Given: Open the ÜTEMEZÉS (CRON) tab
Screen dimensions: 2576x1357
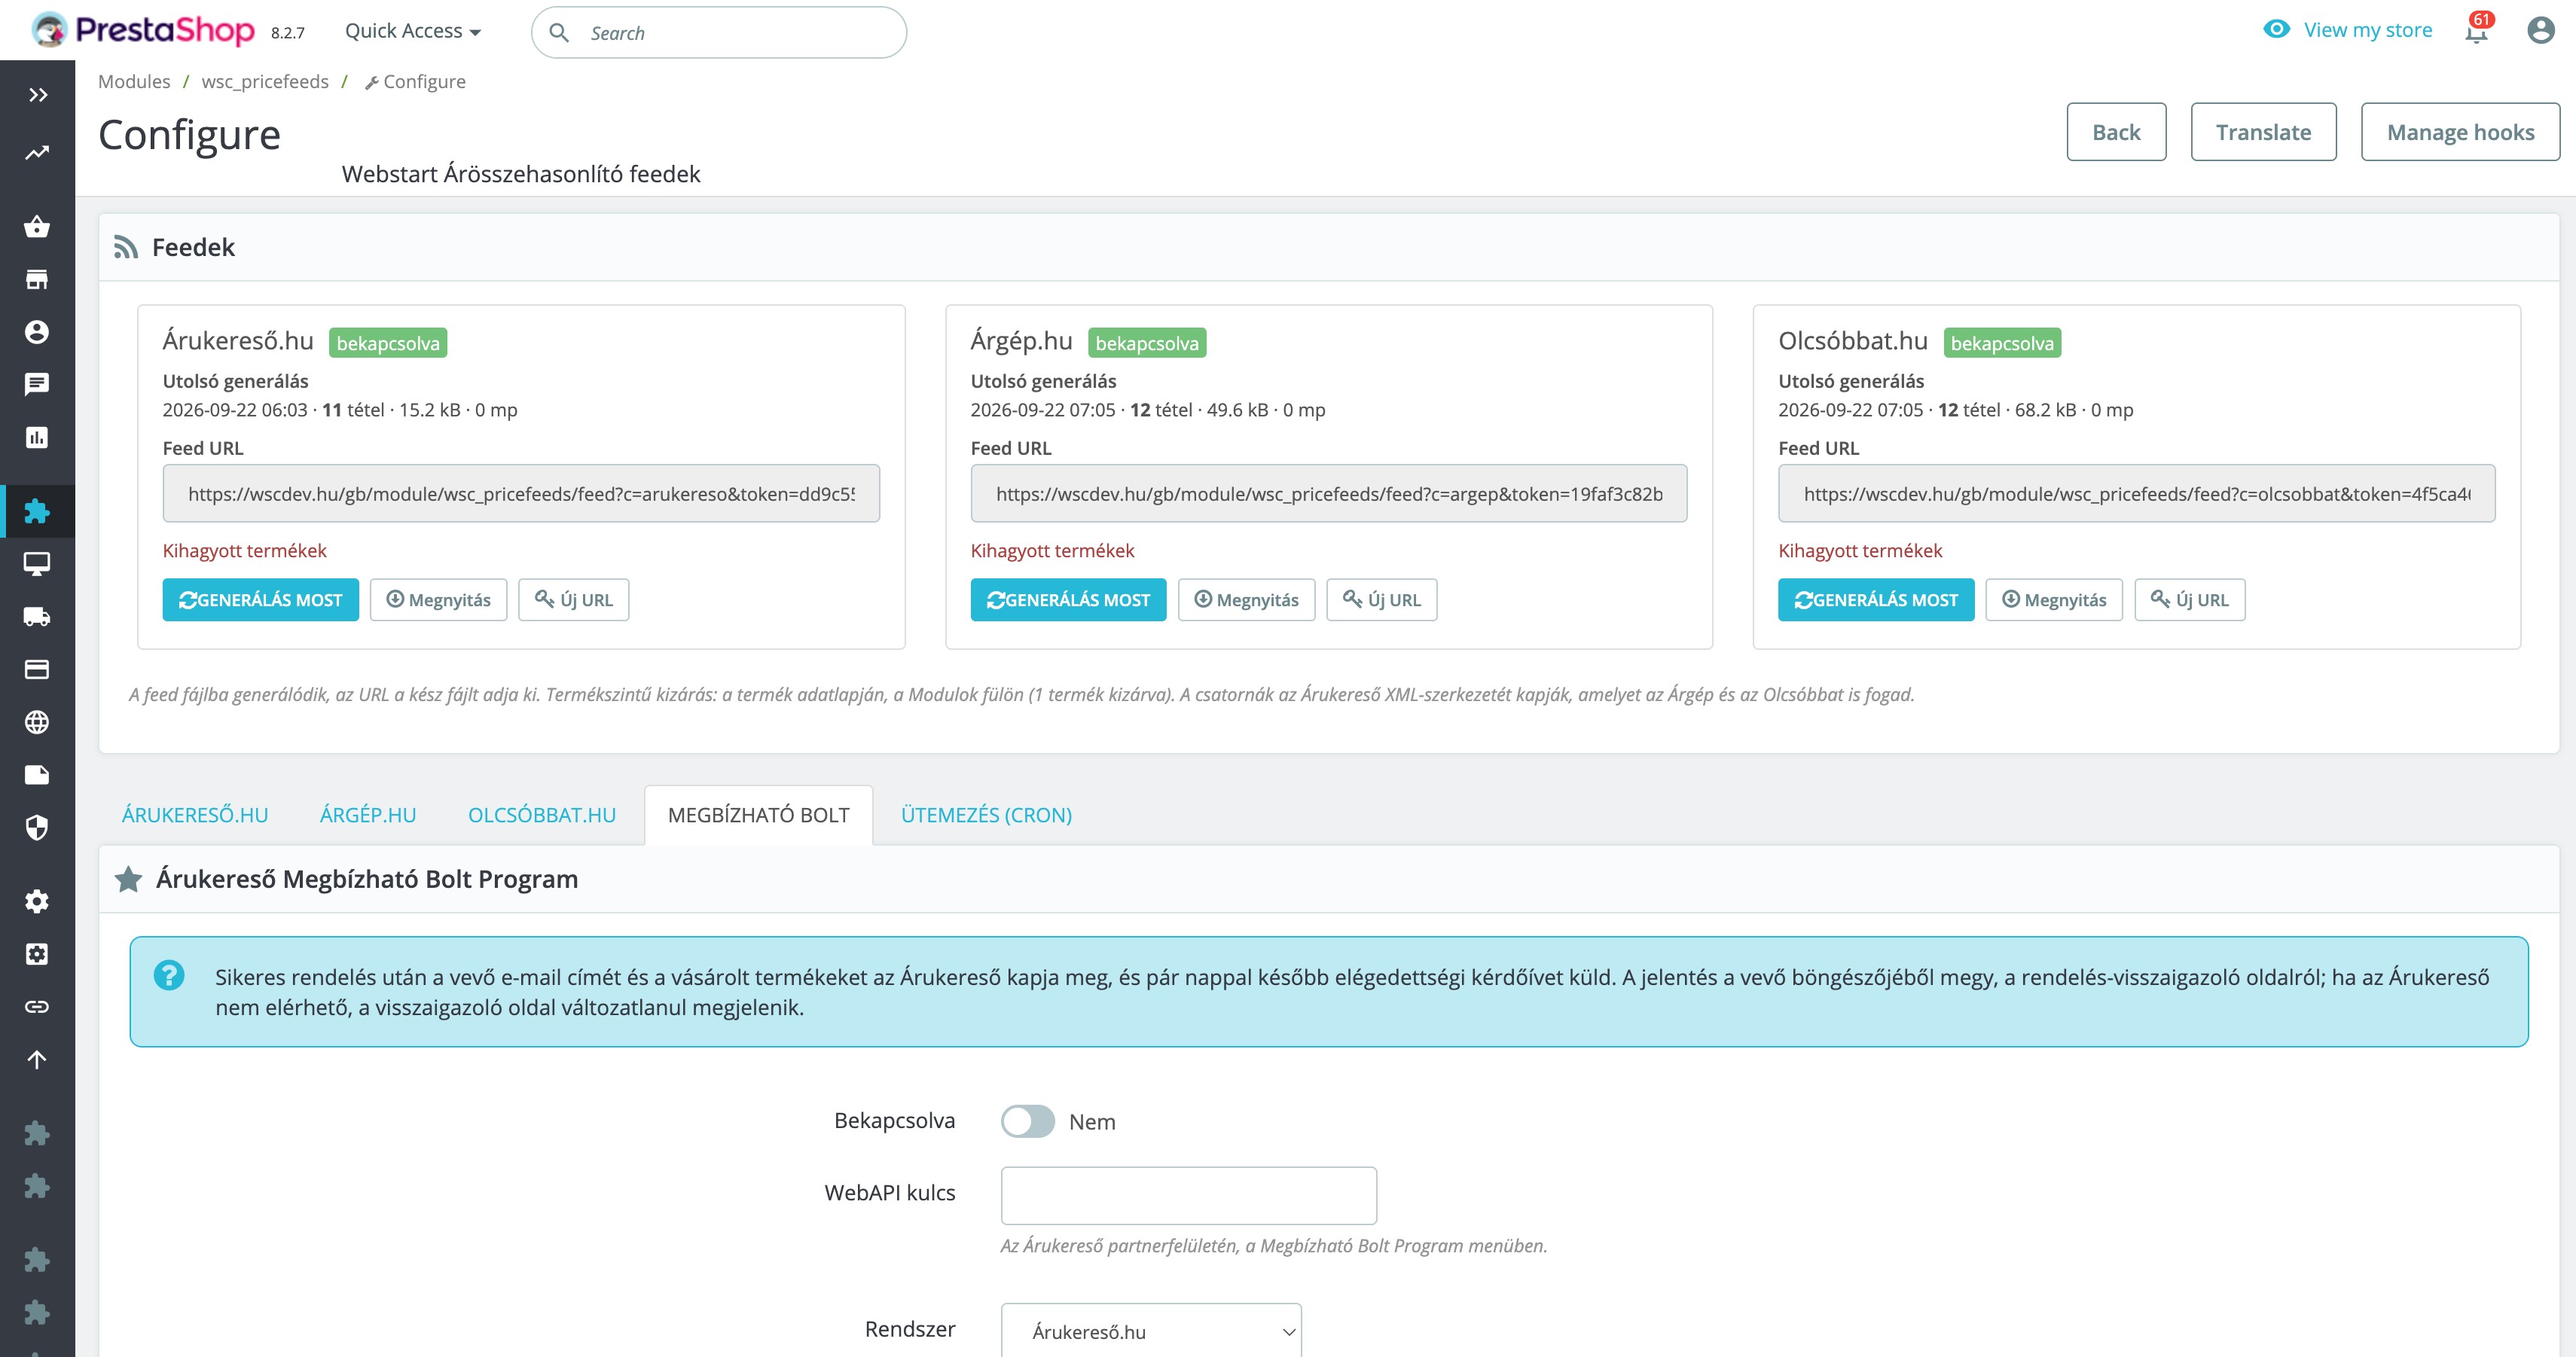Looking at the screenshot, I should click(x=986, y=815).
